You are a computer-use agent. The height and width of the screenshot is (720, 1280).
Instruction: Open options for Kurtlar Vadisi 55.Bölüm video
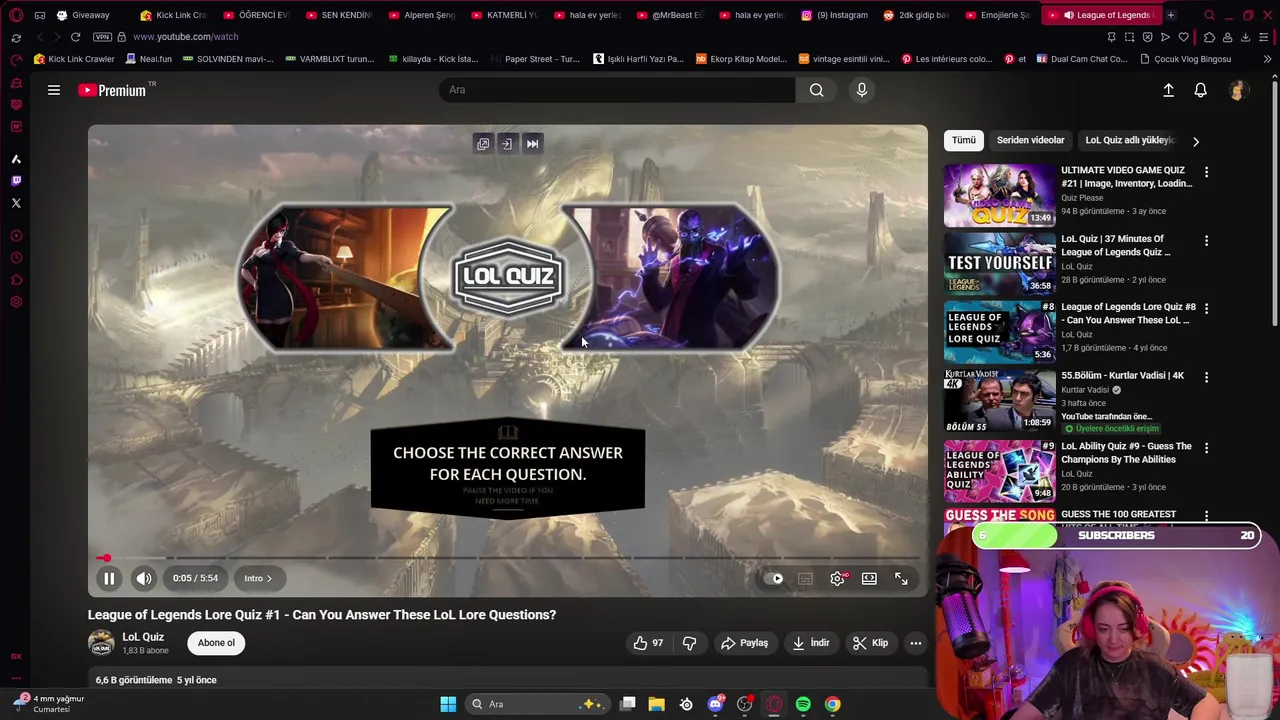tap(1206, 377)
